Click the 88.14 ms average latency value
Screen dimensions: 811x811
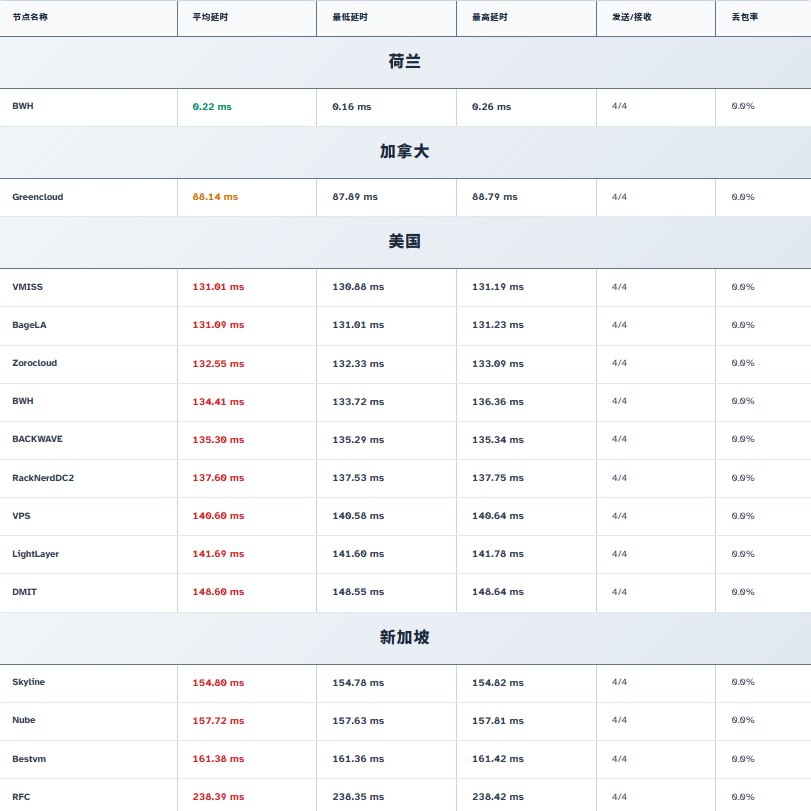[215, 197]
